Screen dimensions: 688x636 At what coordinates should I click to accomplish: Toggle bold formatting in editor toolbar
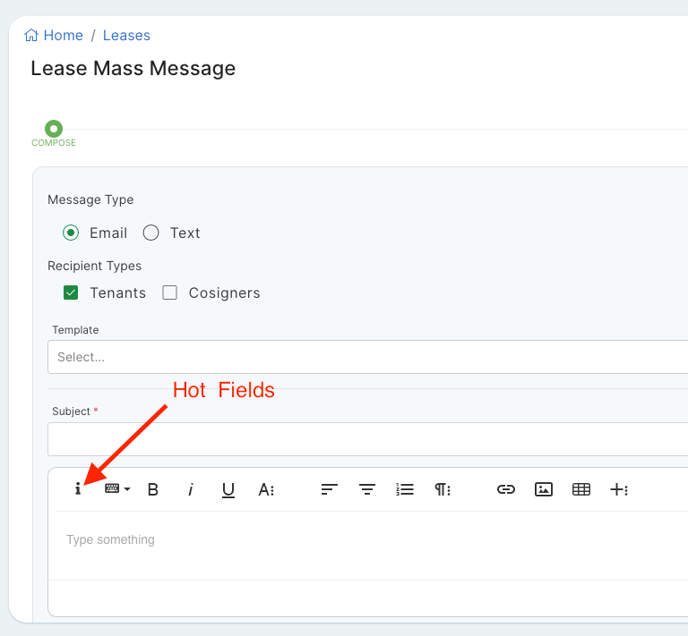153,489
